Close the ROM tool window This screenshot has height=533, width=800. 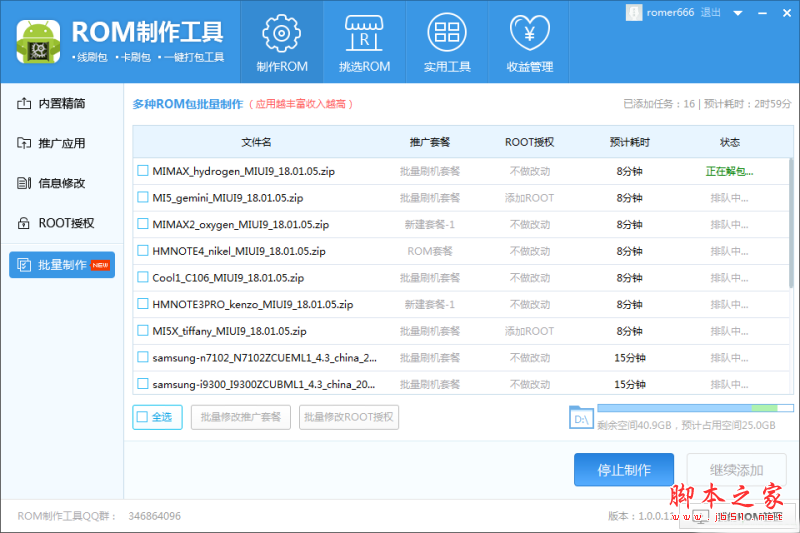point(787,13)
